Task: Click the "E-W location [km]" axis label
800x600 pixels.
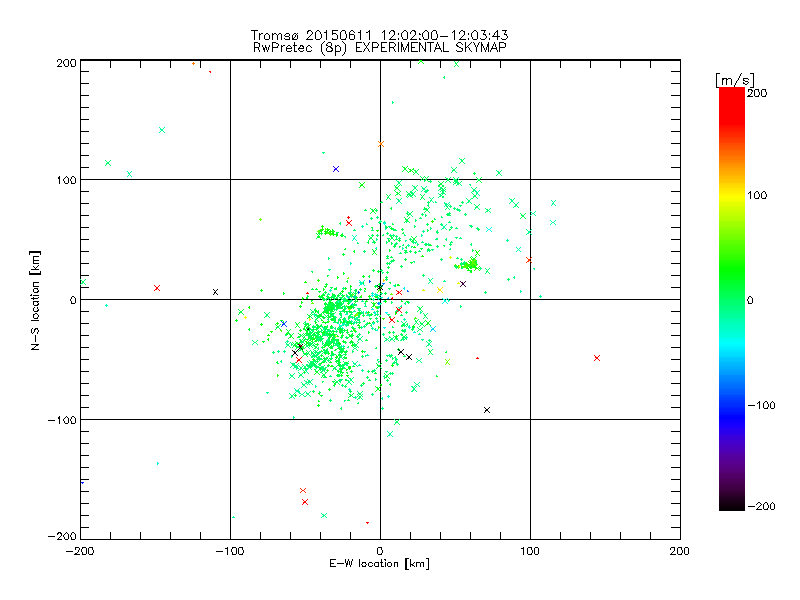Action: tap(379, 563)
